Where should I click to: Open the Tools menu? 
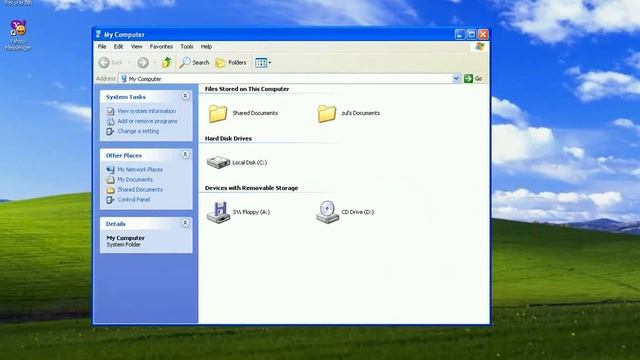click(187, 47)
